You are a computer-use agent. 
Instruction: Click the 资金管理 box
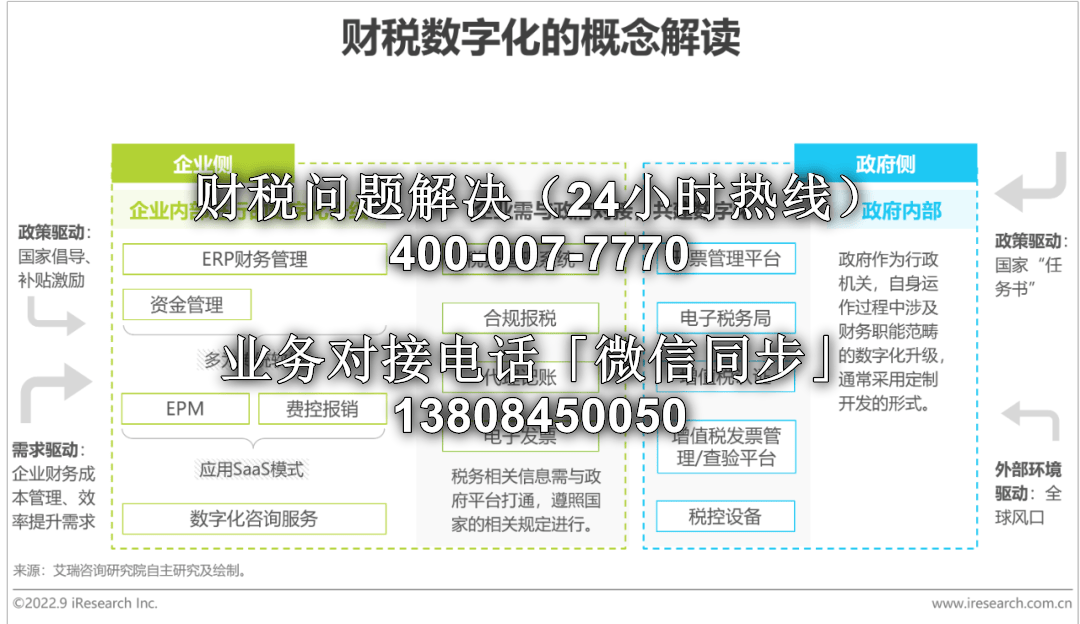pos(187,304)
